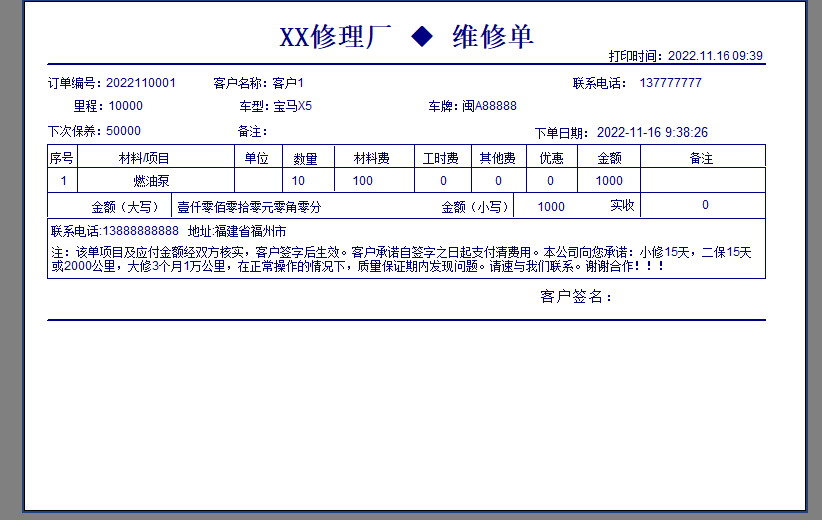This screenshot has width=822, height=520.
Task: Click amount in words 壹仟零佰零拾零元零角零分
Action: 249,207
